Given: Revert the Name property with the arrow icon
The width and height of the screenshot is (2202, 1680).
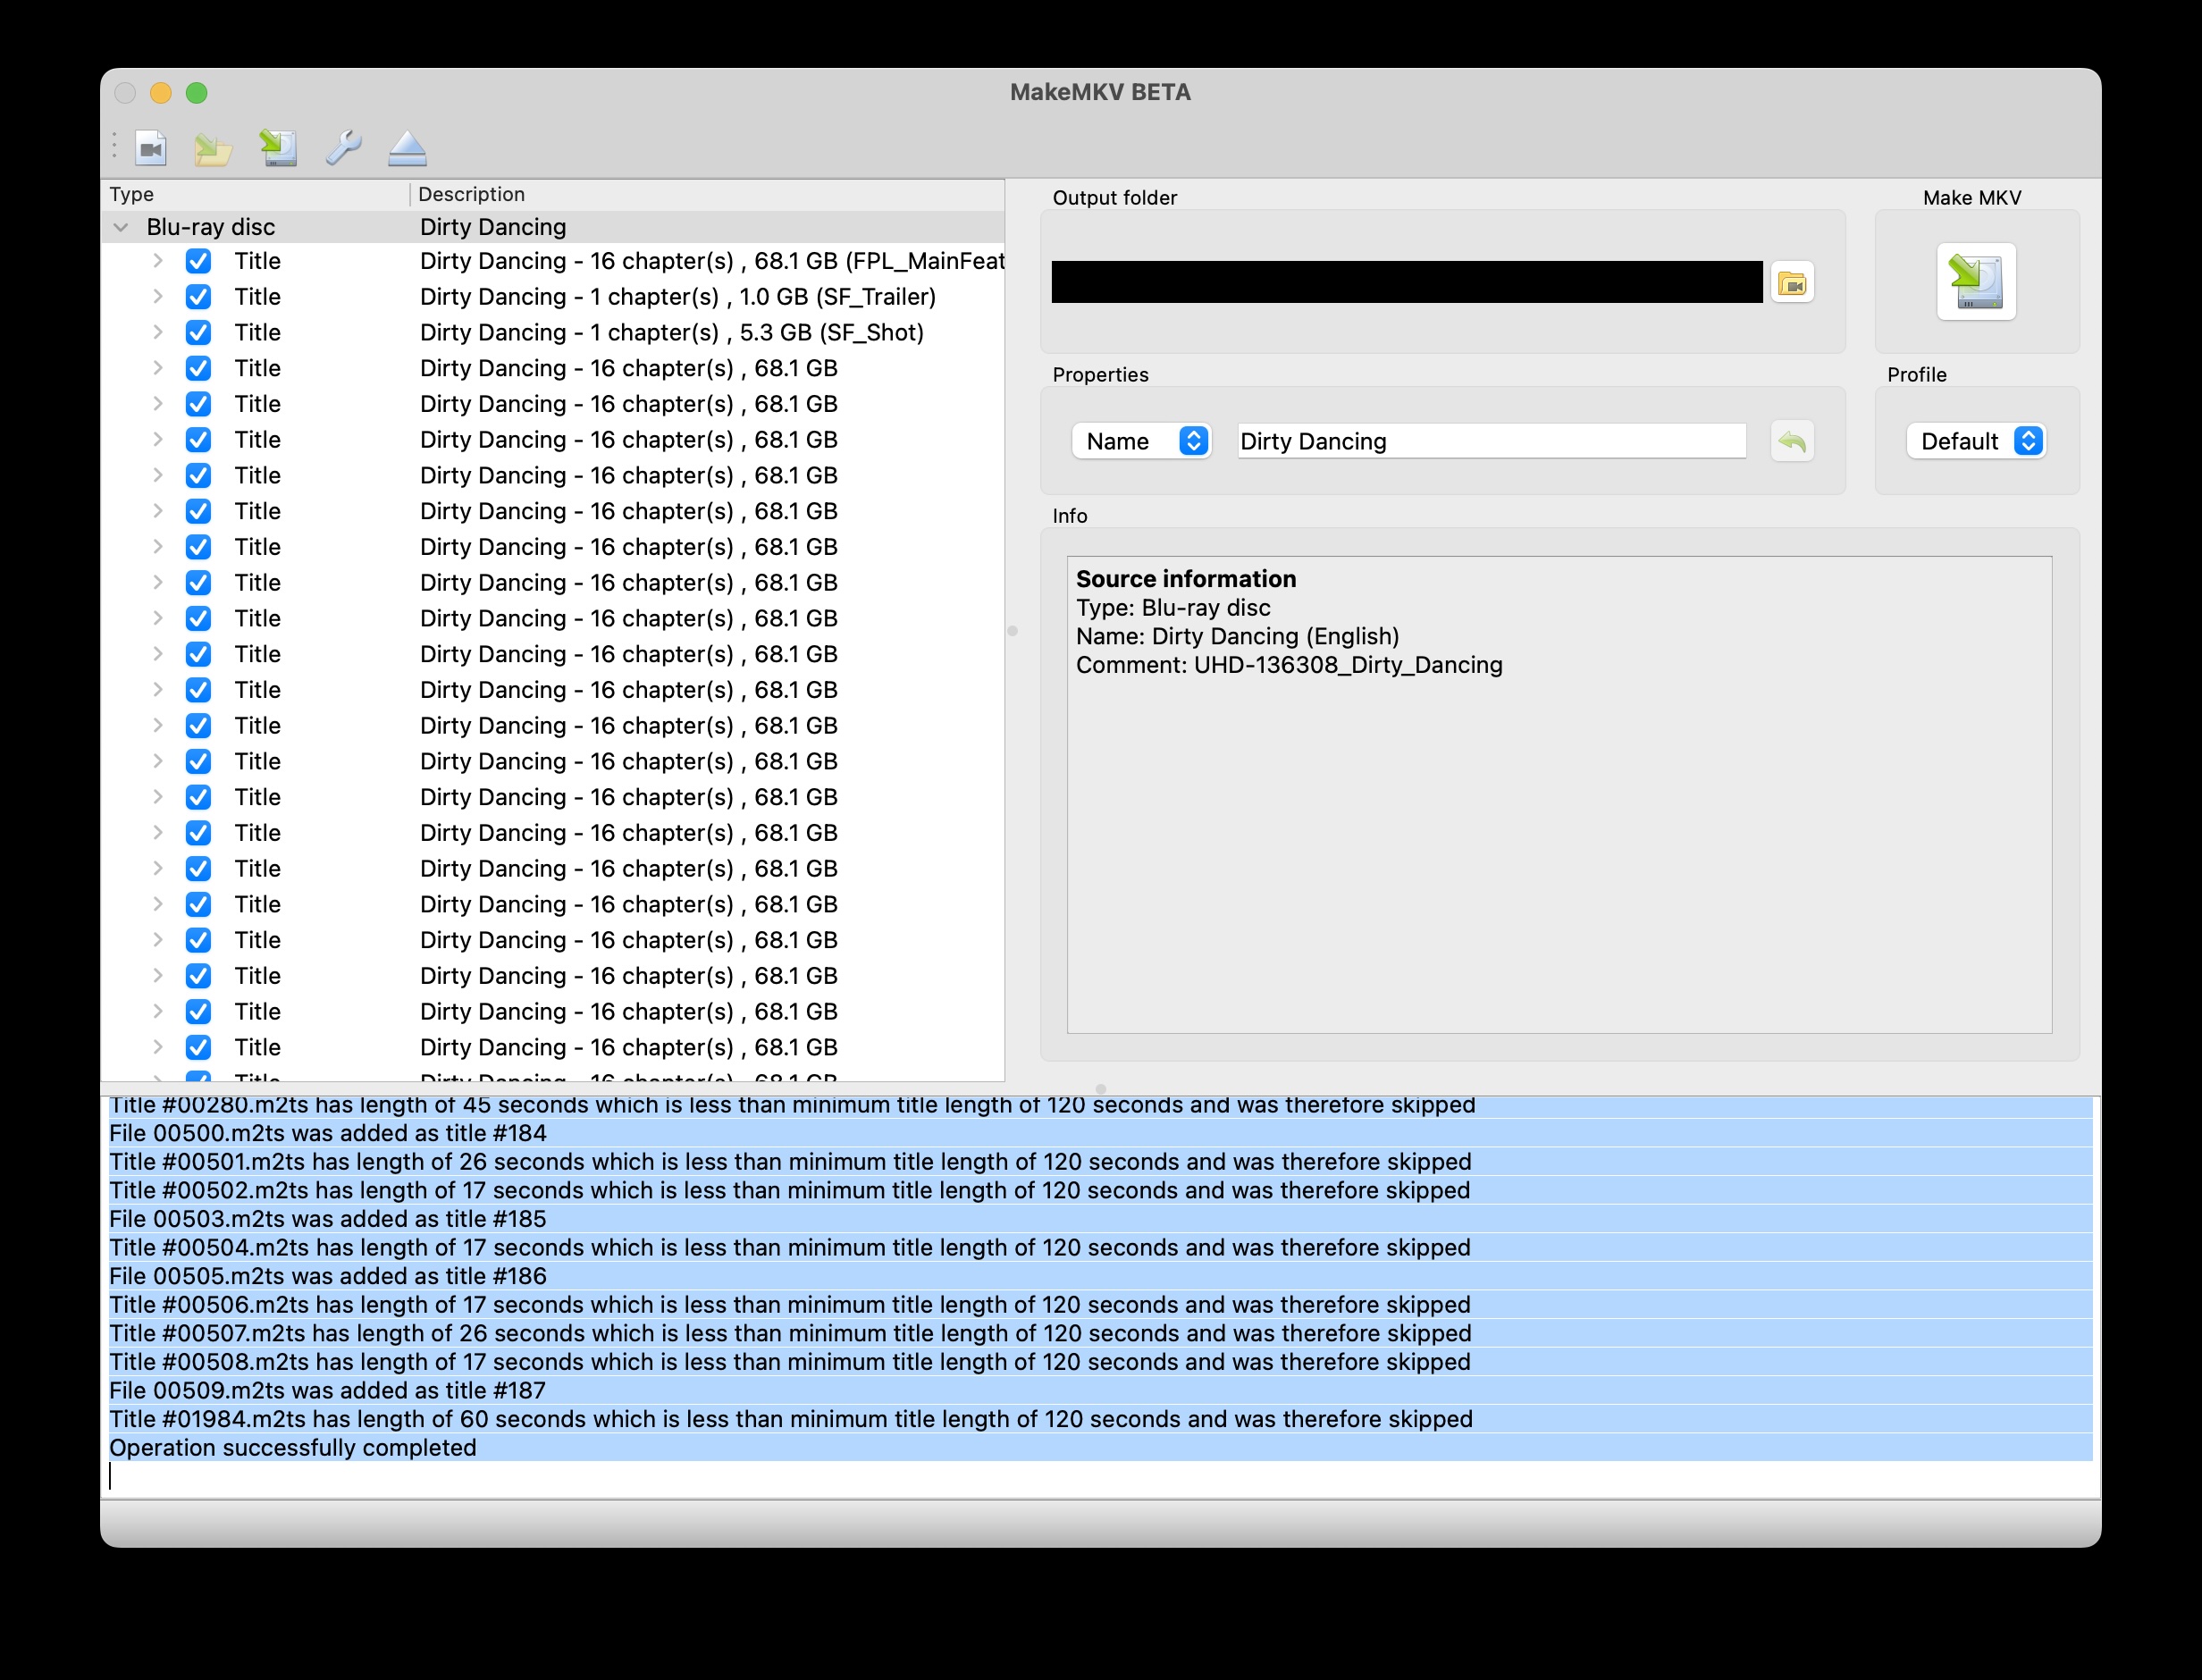Looking at the screenshot, I should [1792, 441].
